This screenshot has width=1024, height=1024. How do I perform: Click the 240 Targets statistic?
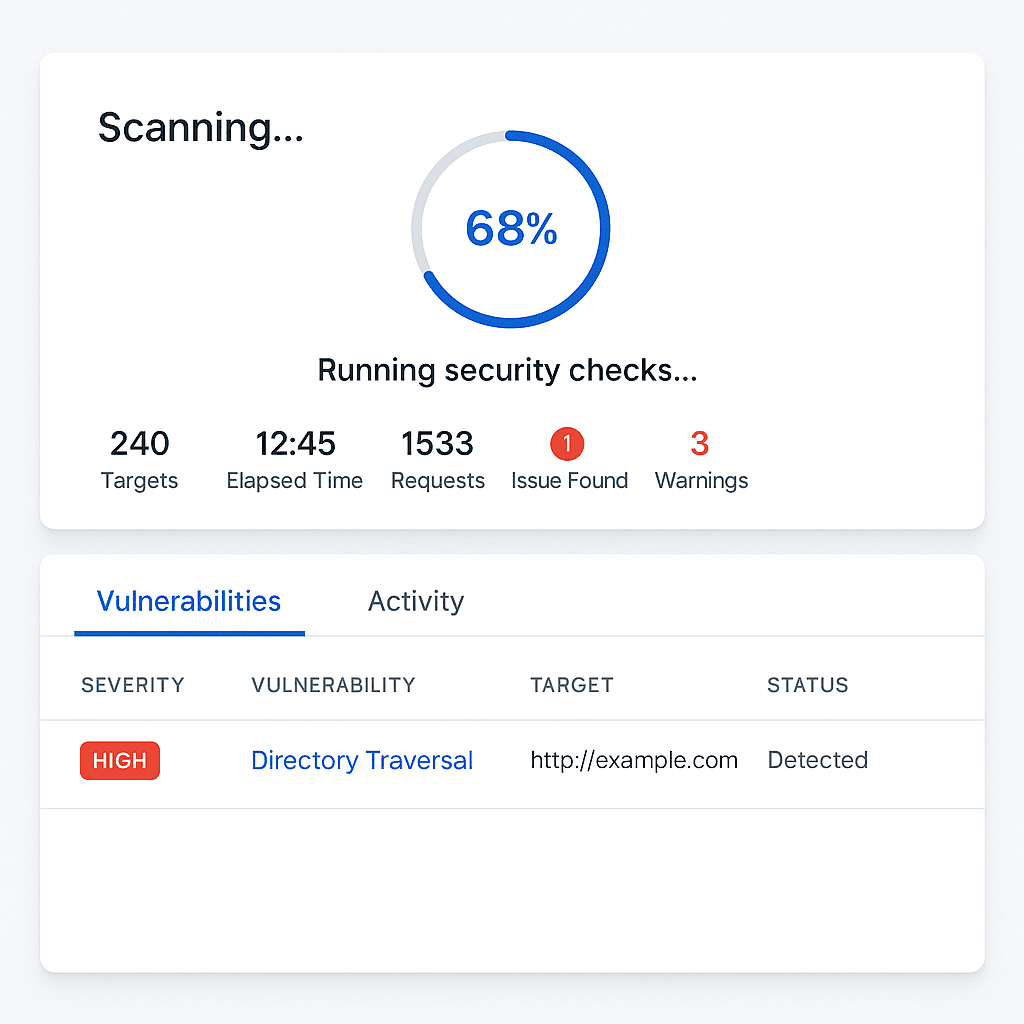pyautogui.click(x=140, y=443)
